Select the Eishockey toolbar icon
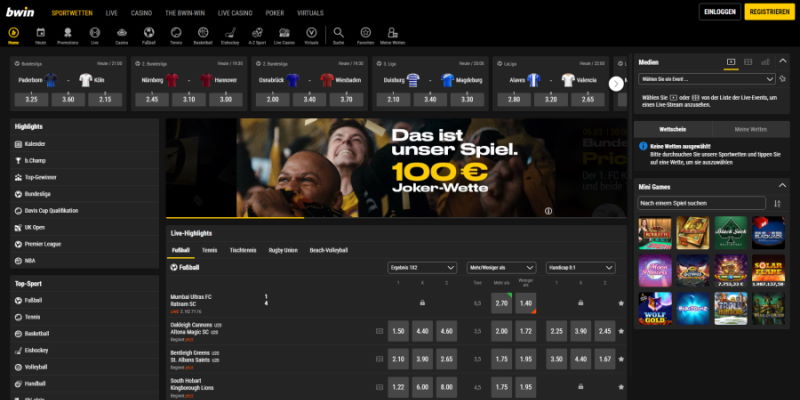This screenshot has width=800, height=400. [x=230, y=33]
